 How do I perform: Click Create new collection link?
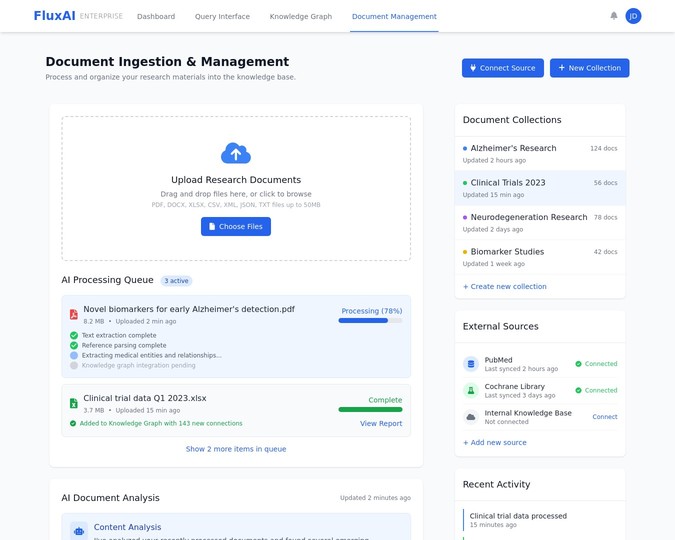[505, 286]
